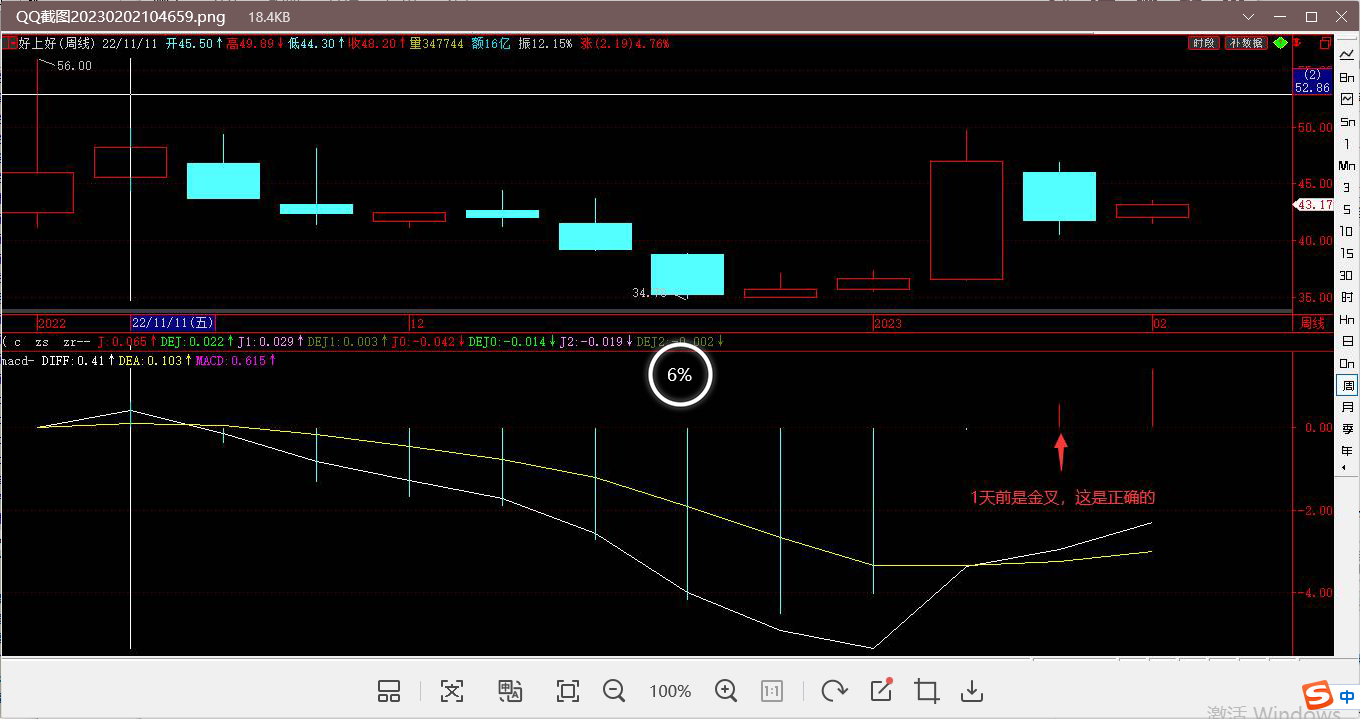Click the macd- indicator label

tap(18, 360)
